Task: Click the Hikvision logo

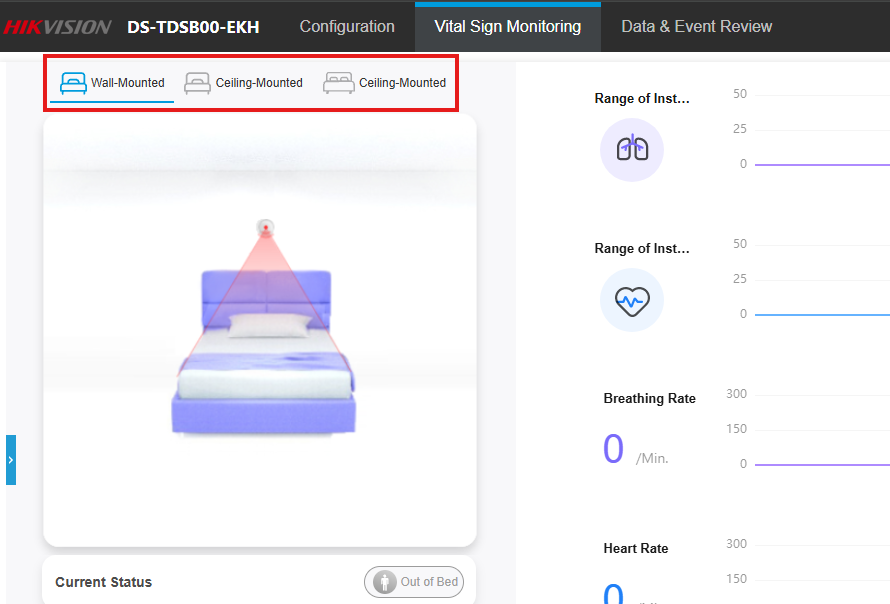Action: pyautogui.click(x=57, y=27)
